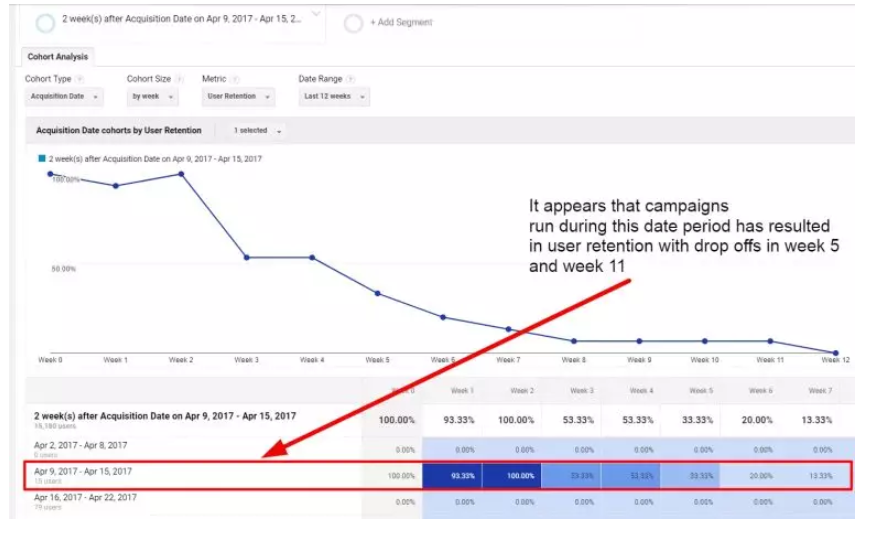
Task: Click the Metric help icon
Action: point(235,78)
